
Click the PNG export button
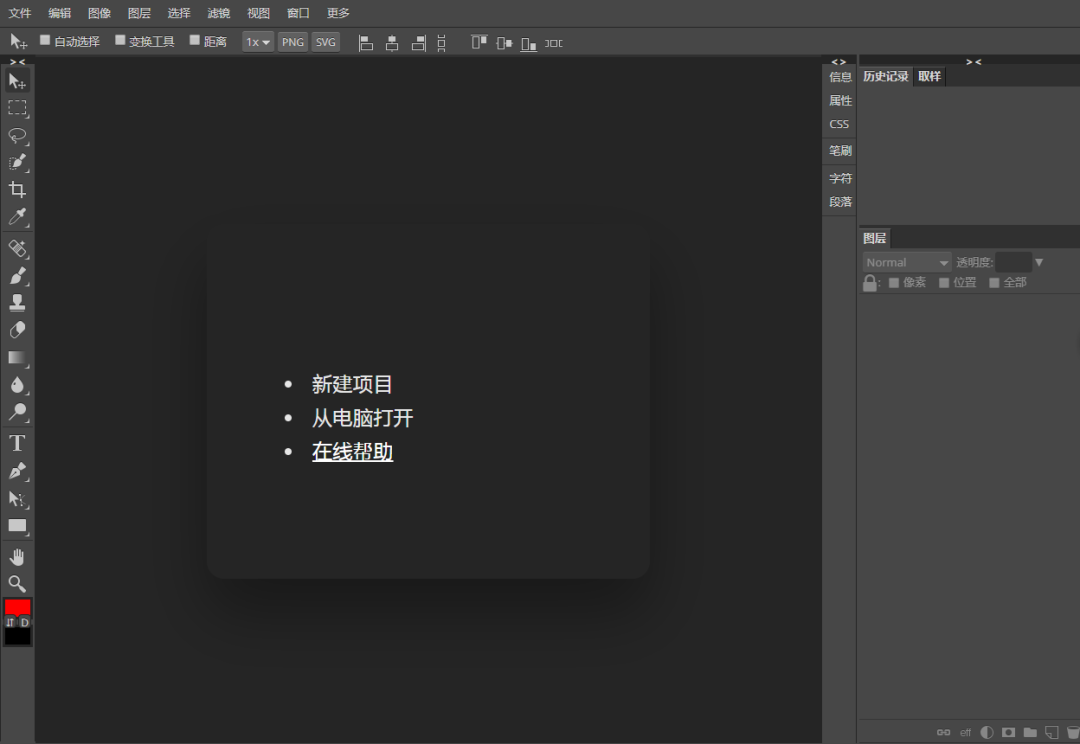292,42
